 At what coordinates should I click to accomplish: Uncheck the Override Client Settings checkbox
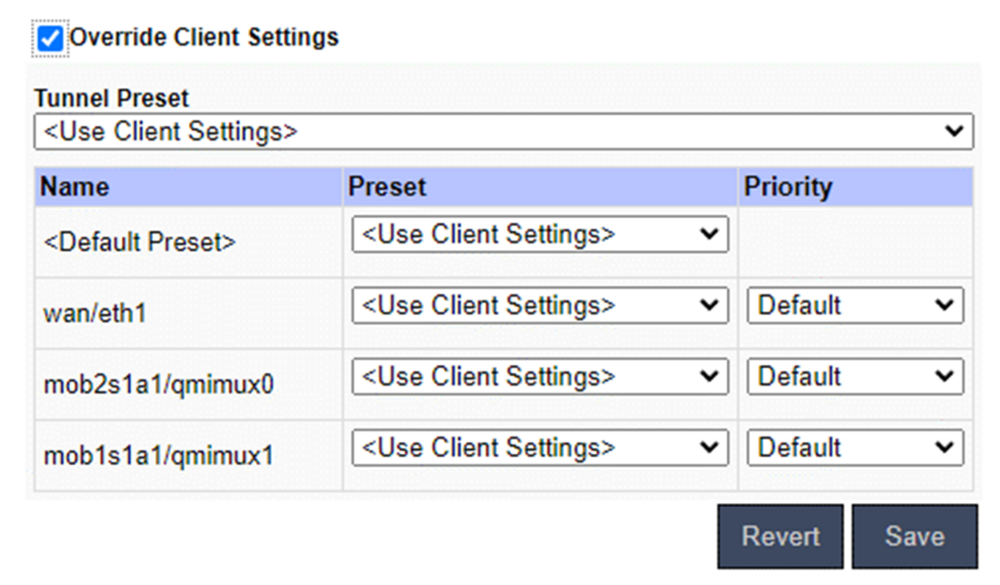(x=49, y=39)
